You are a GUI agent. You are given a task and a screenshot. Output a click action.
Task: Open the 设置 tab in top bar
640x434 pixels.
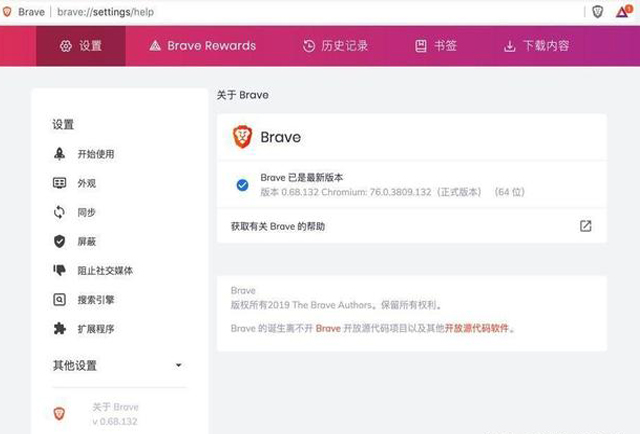[x=81, y=46]
